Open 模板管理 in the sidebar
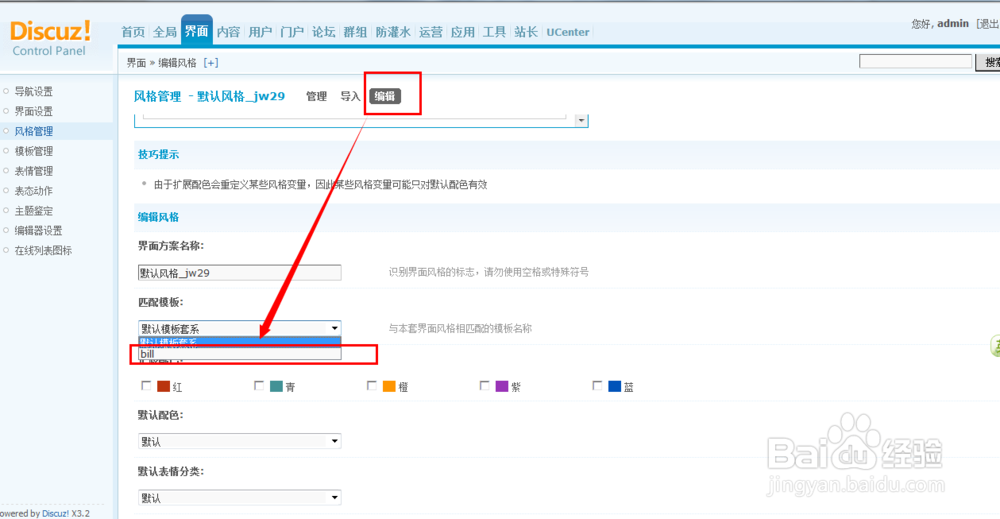The height and width of the screenshot is (519, 1000). [x=33, y=150]
